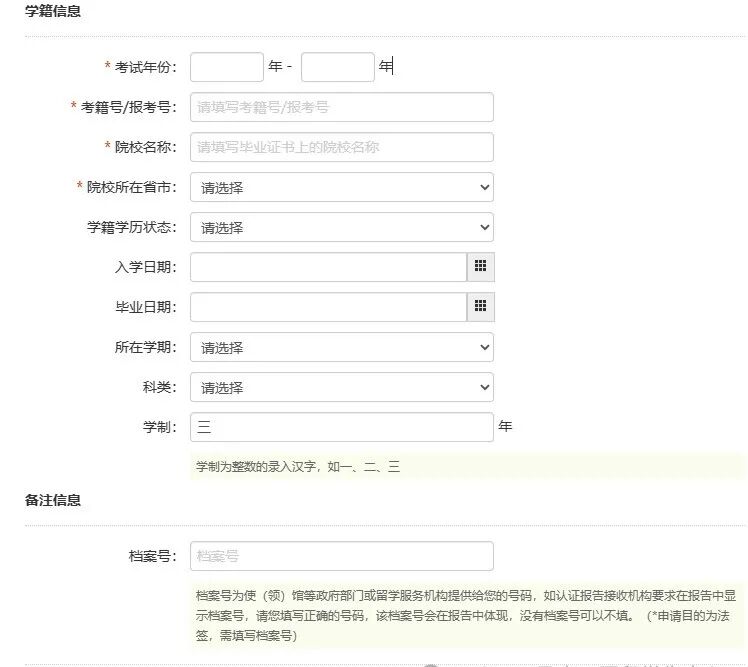This screenshot has height=667, width=748.
Task: Click the 档案号 explanation note text
Action: tap(466, 615)
